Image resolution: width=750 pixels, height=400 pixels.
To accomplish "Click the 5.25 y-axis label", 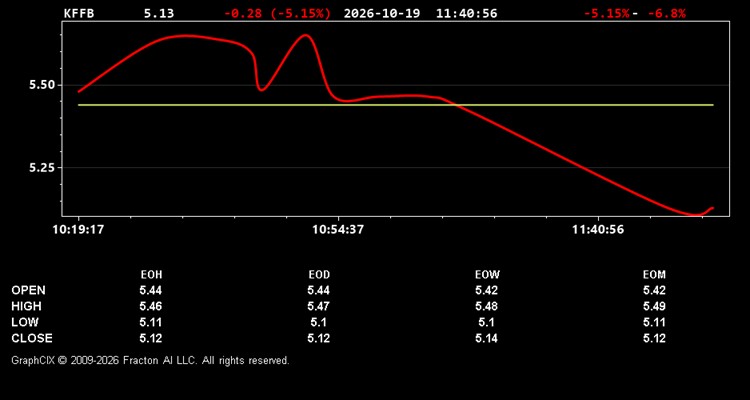I will pyautogui.click(x=42, y=167).
